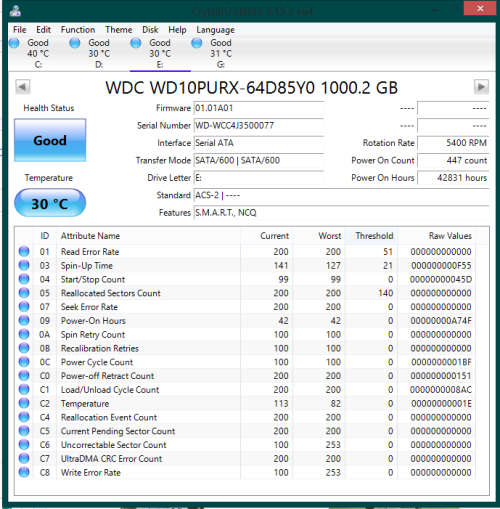The width and height of the screenshot is (500, 509).
Task: Select the Spin-Up Time attribute name
Action: (x=87, y=266)
